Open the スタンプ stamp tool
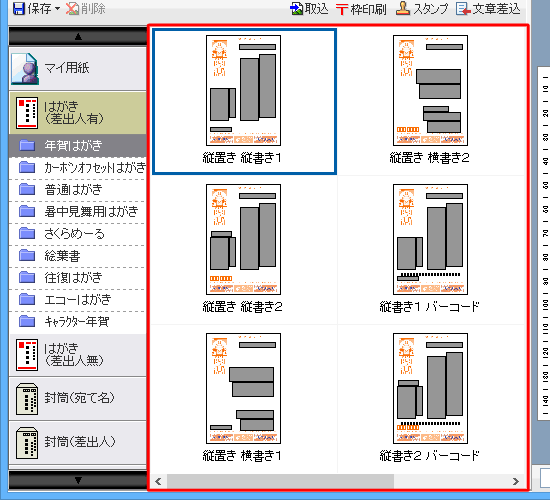Viewport: 550px width, 500px height. [422, 9]
